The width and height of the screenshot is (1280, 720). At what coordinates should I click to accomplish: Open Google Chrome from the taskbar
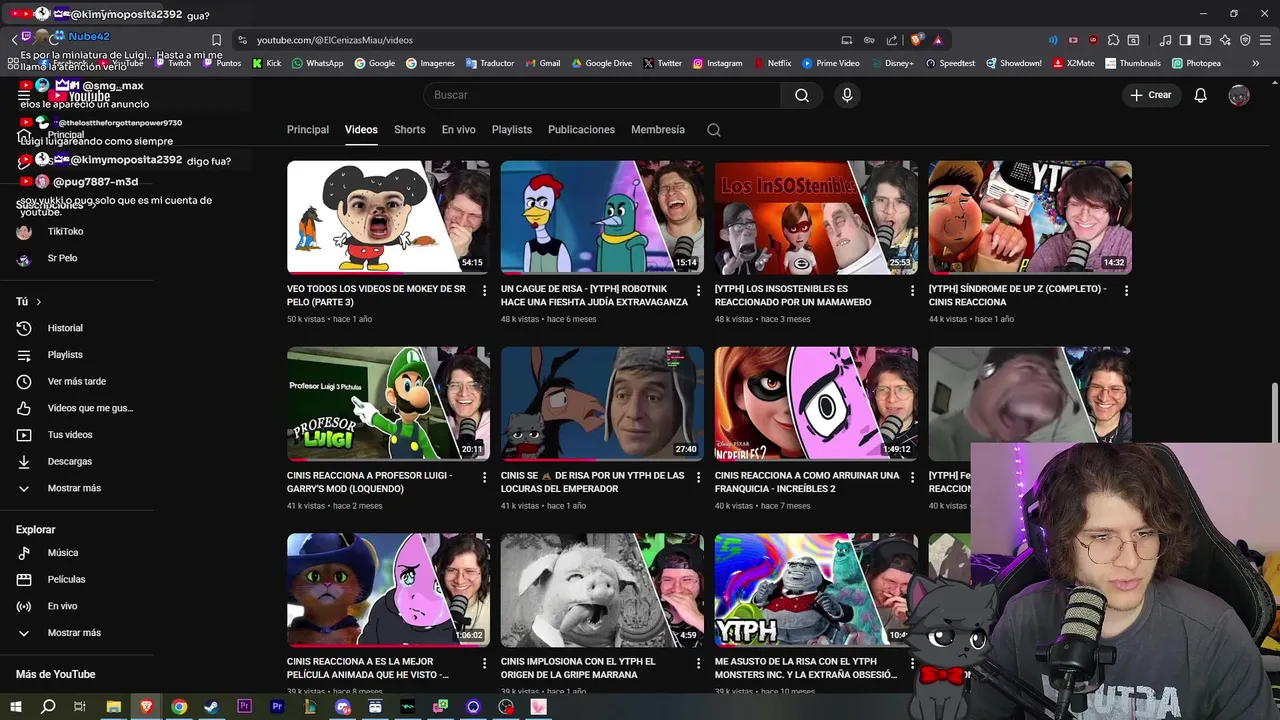click(x=179, y=707)
